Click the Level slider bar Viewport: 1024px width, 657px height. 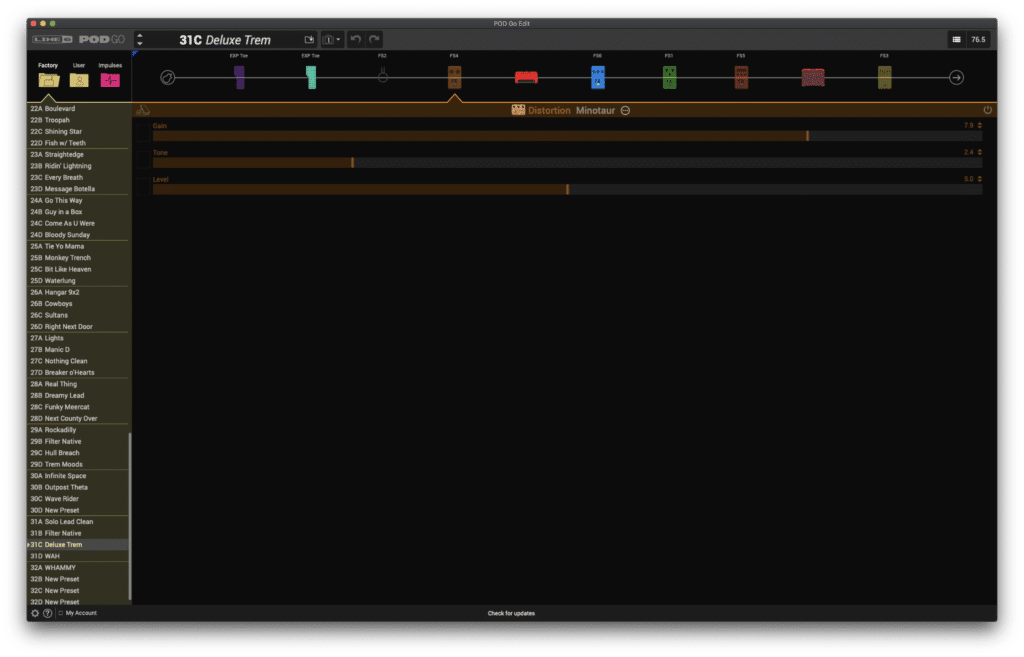[x=567, y=189]
